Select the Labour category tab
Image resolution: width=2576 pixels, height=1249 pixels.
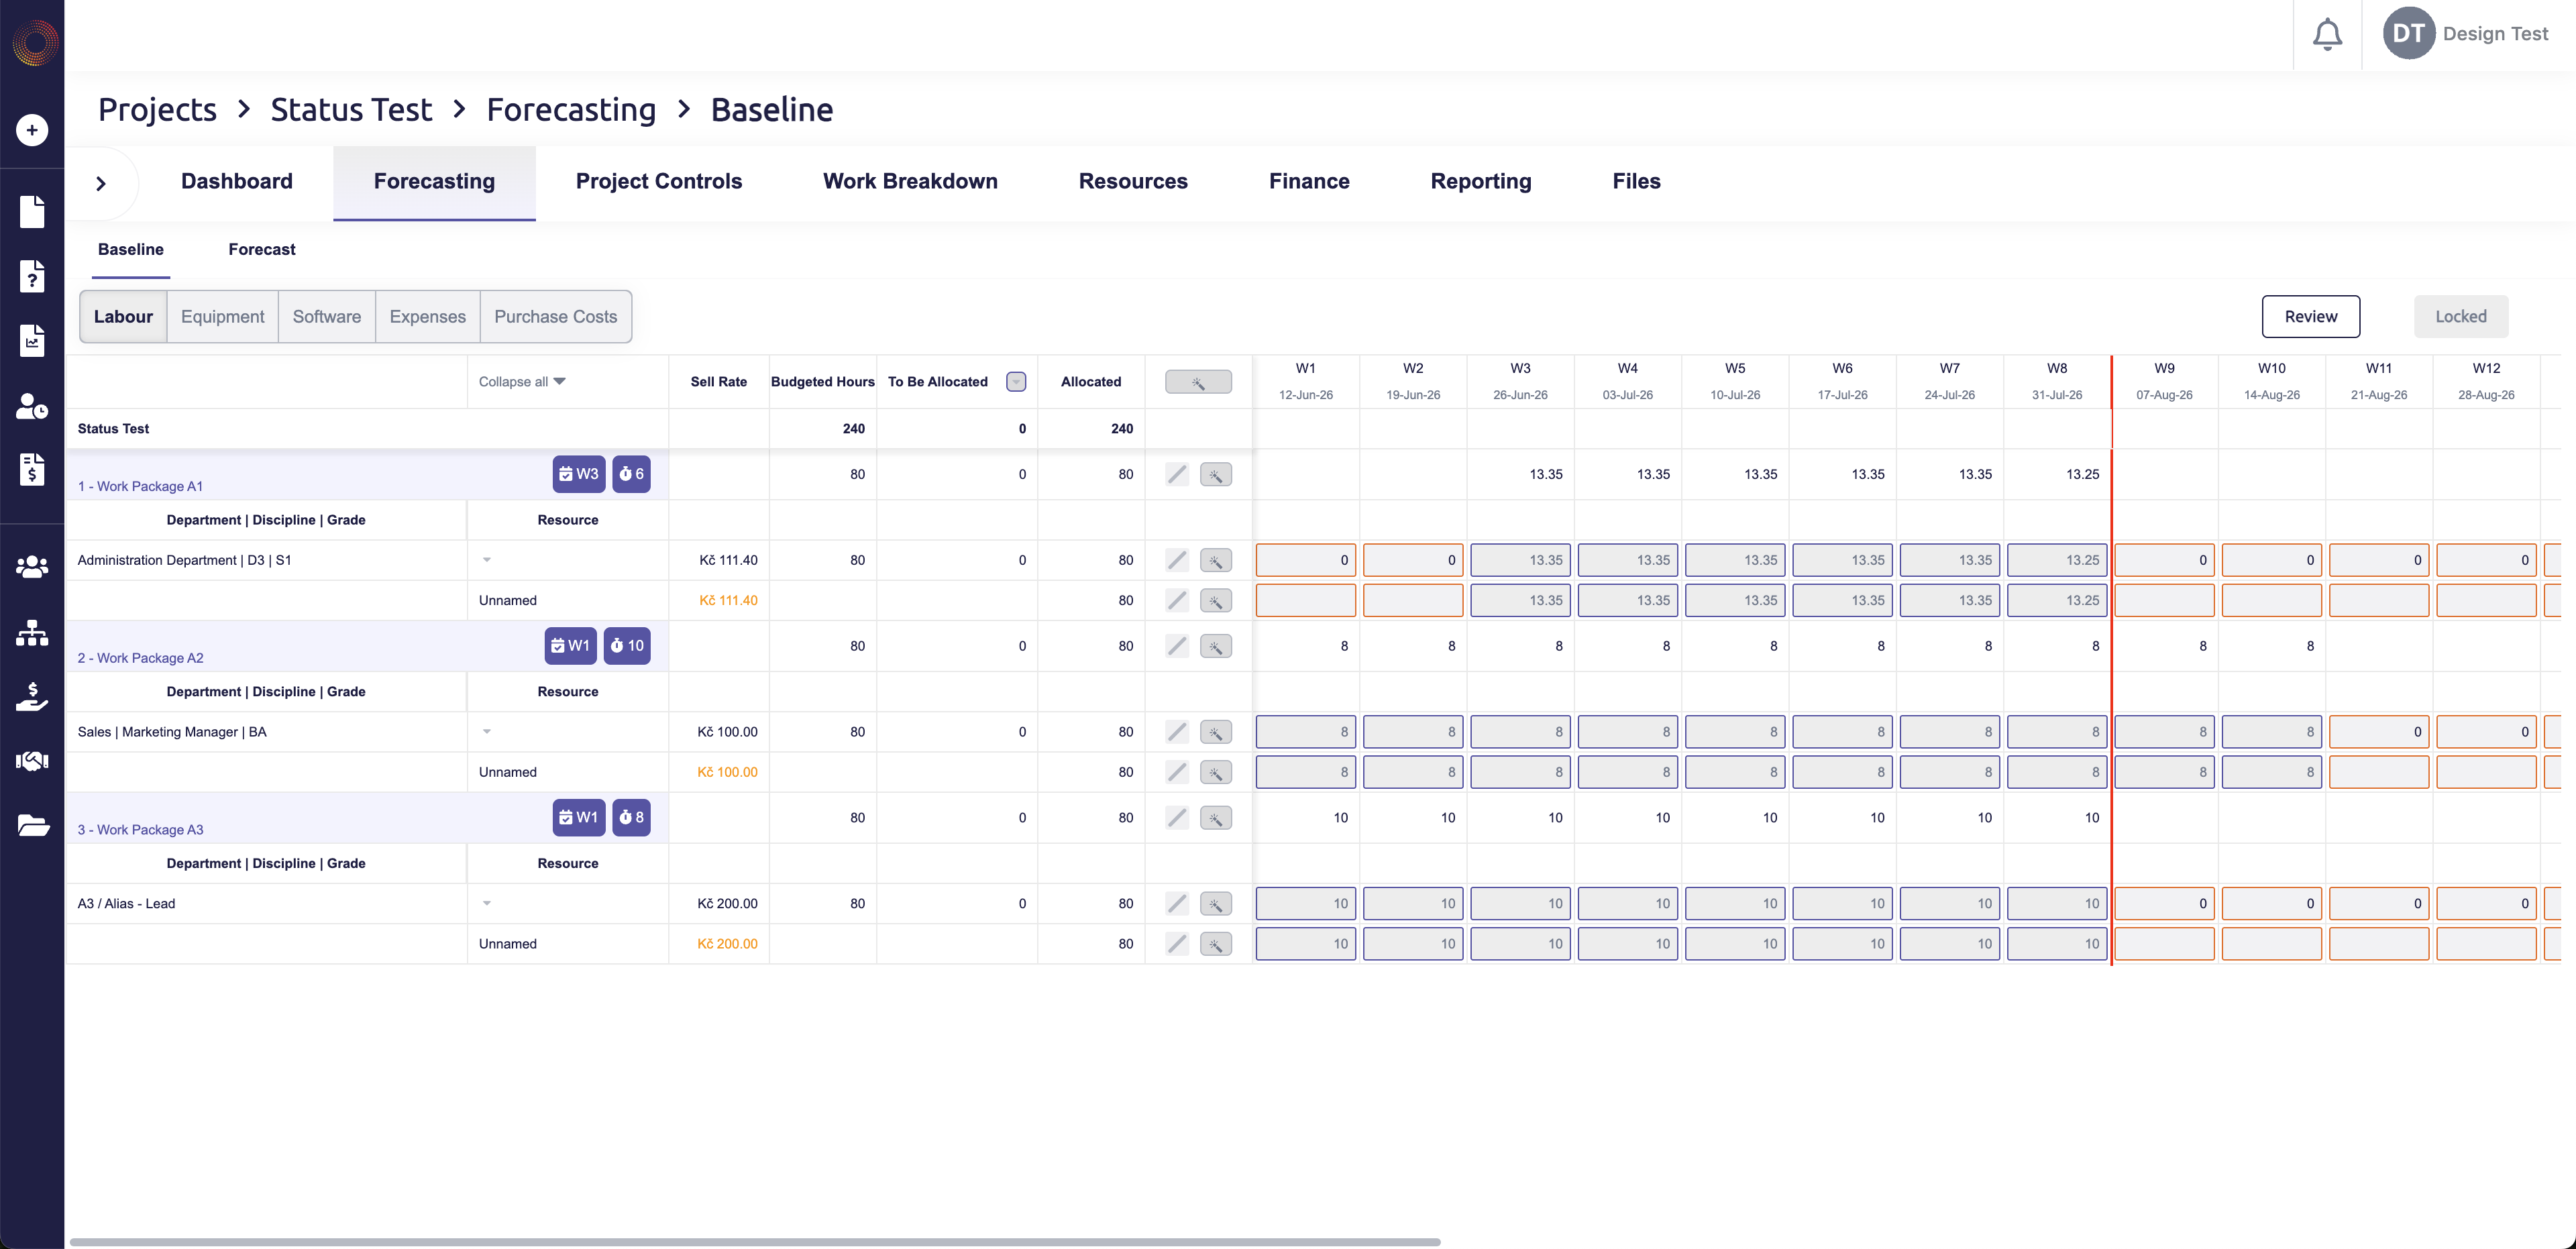point(123,317)
